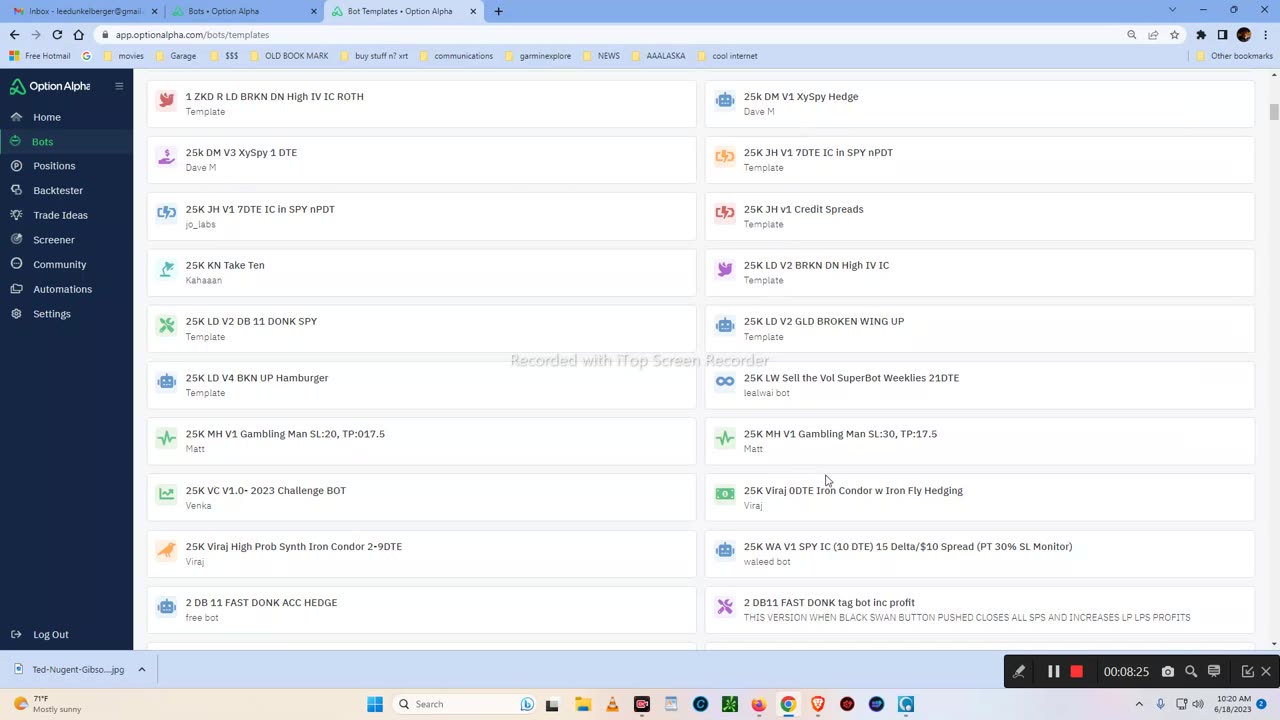The height and width of the screenshot is (720, 1280).
Task: Click Log Out
Action: click(50, 635)
